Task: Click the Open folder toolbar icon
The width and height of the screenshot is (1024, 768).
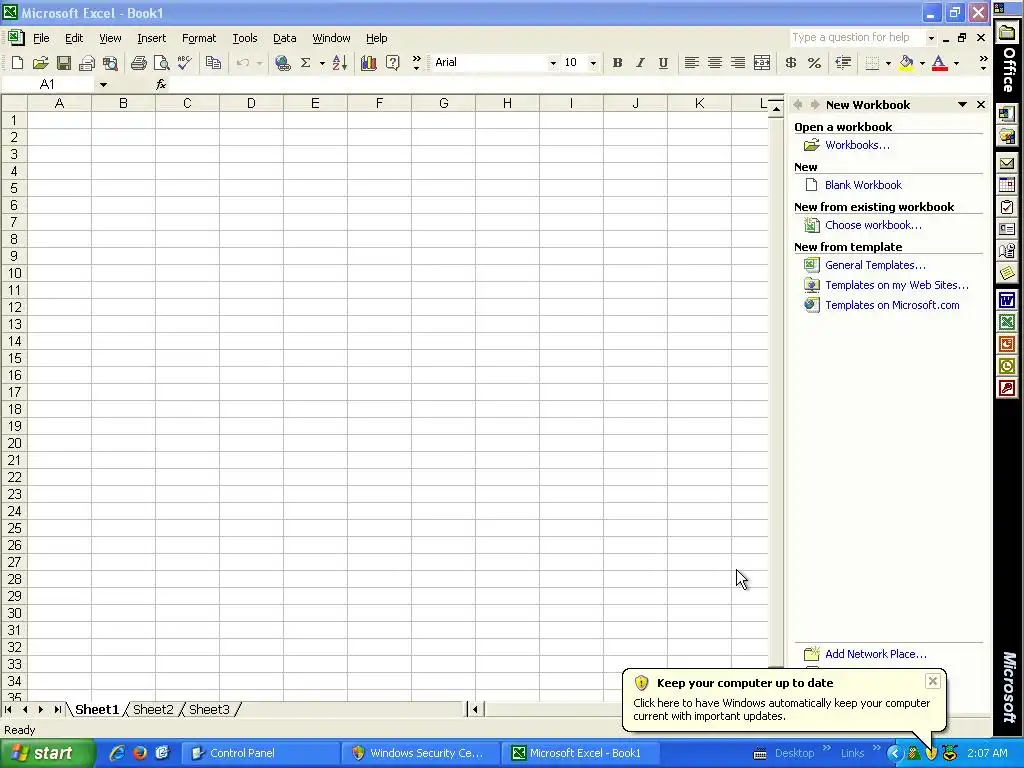Action: (40, 63)
